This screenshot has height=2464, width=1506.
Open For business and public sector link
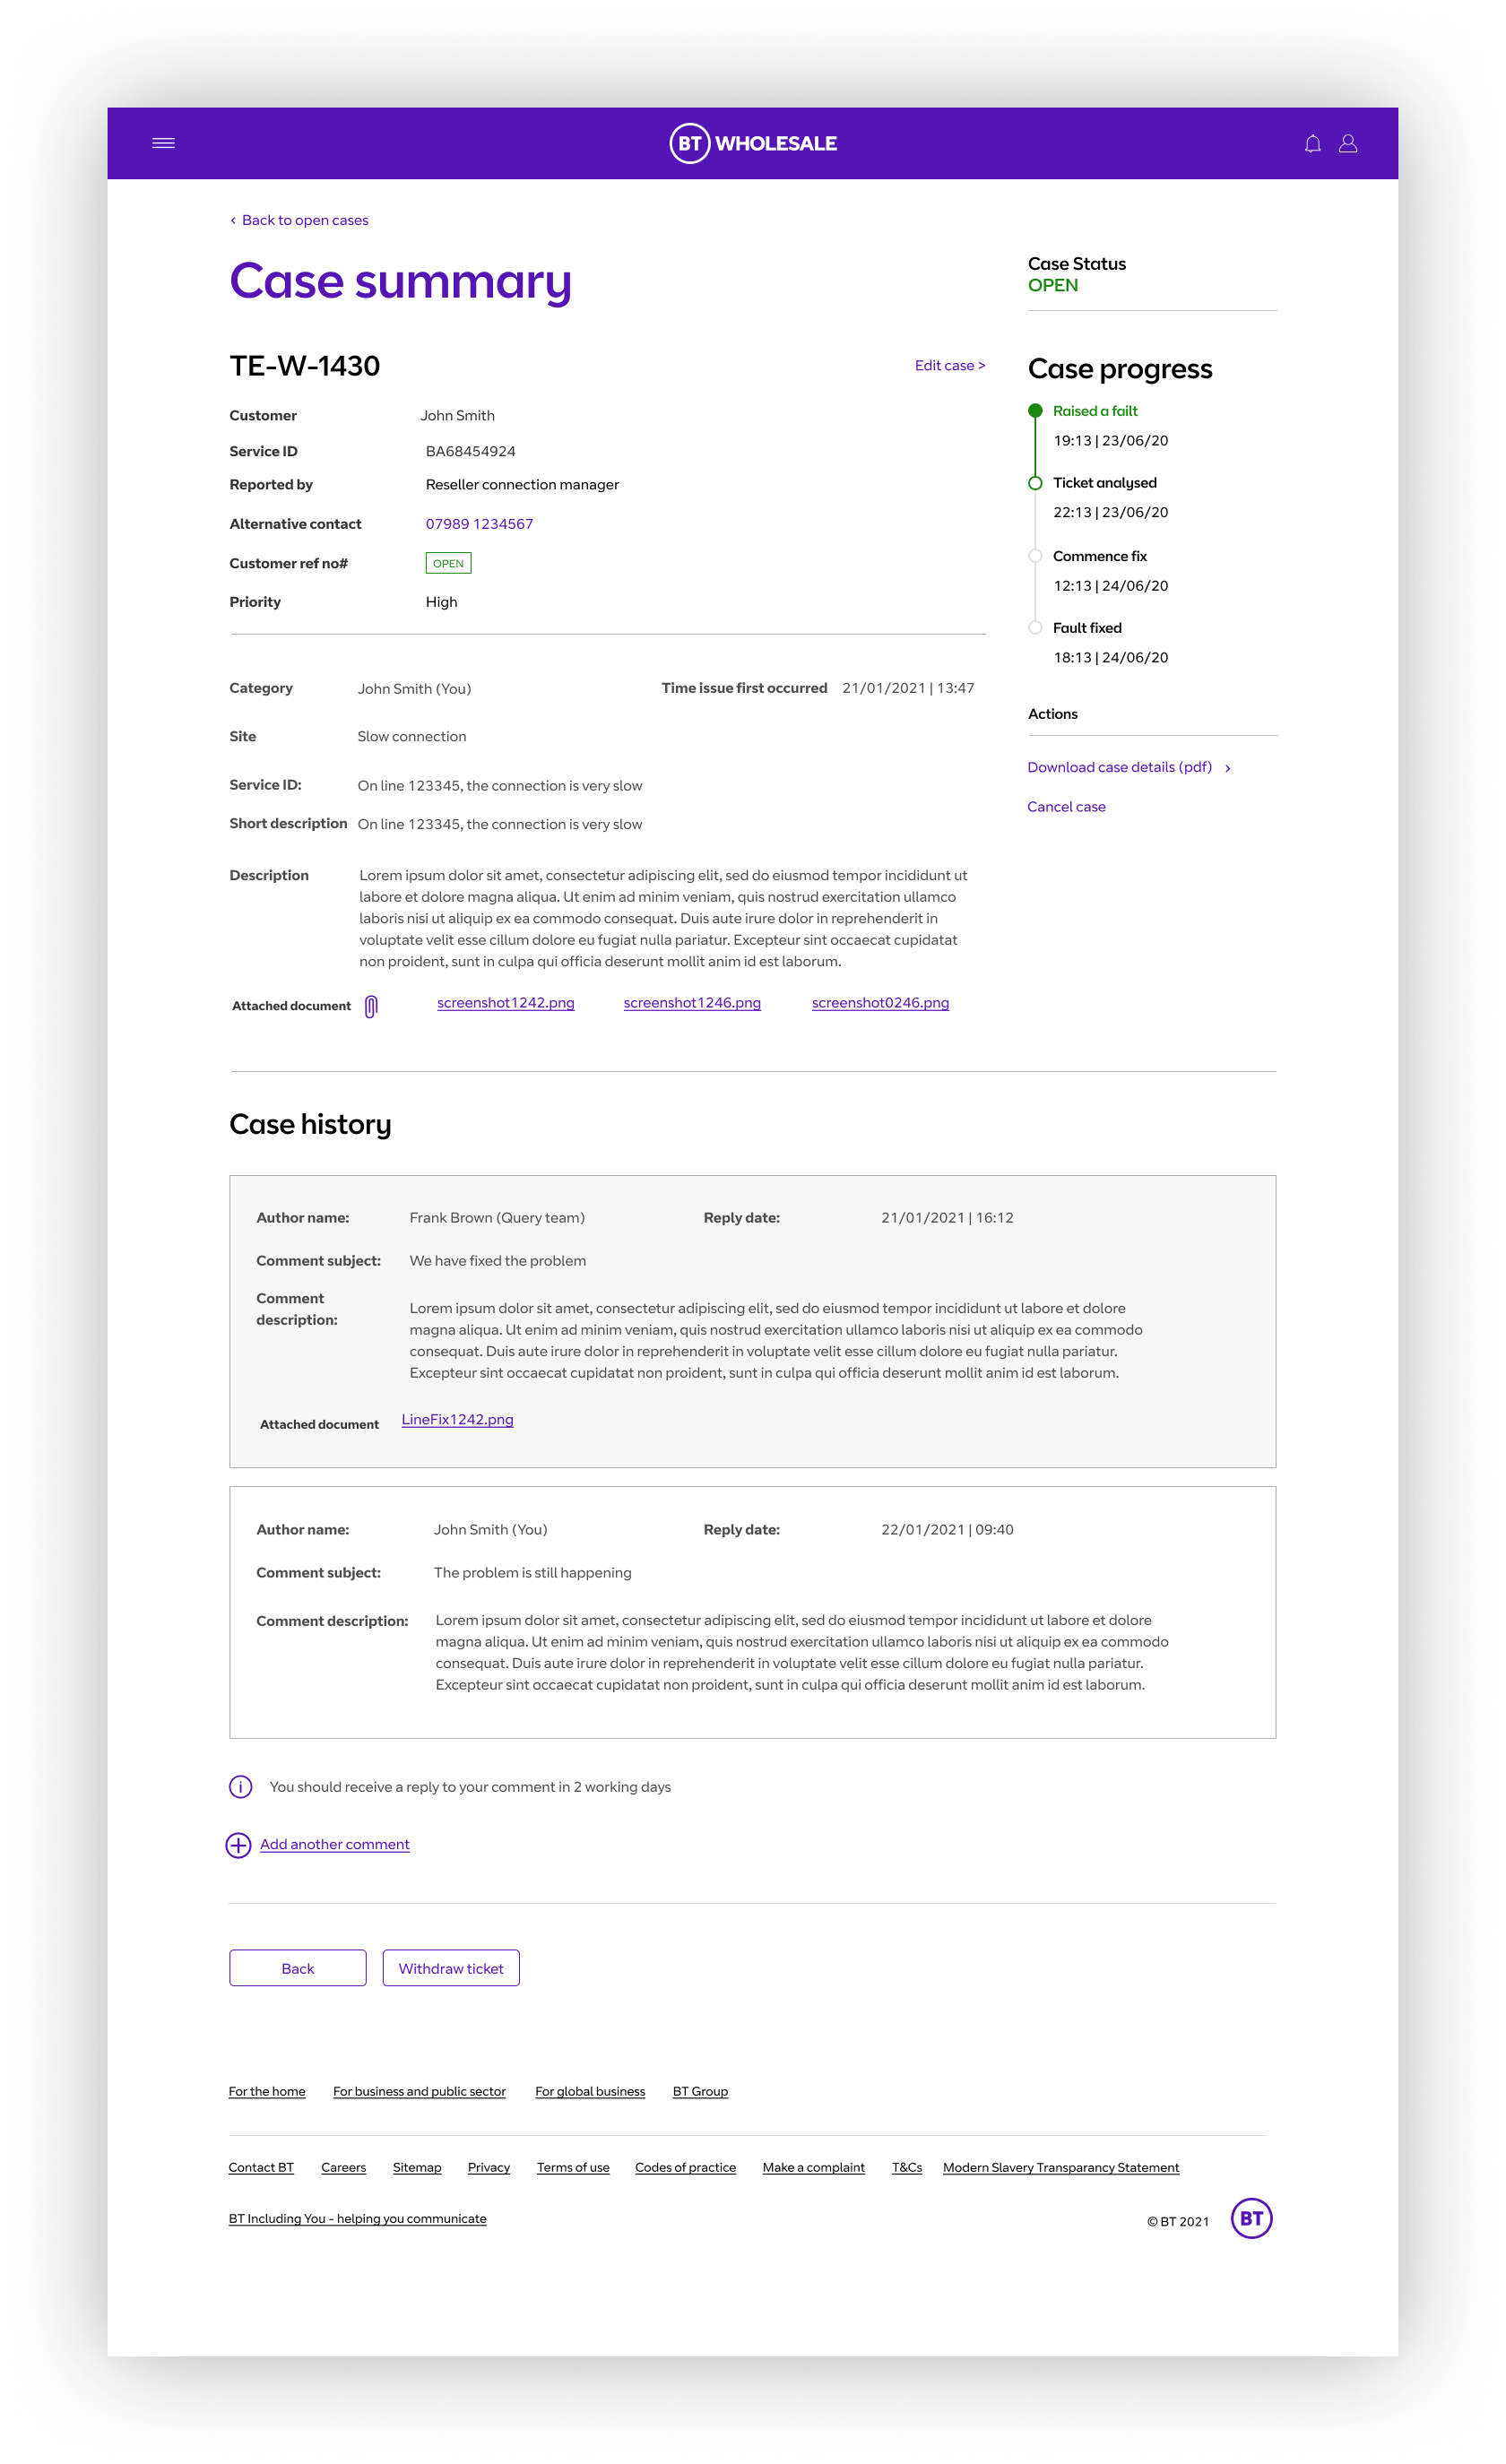[419, 2091]
